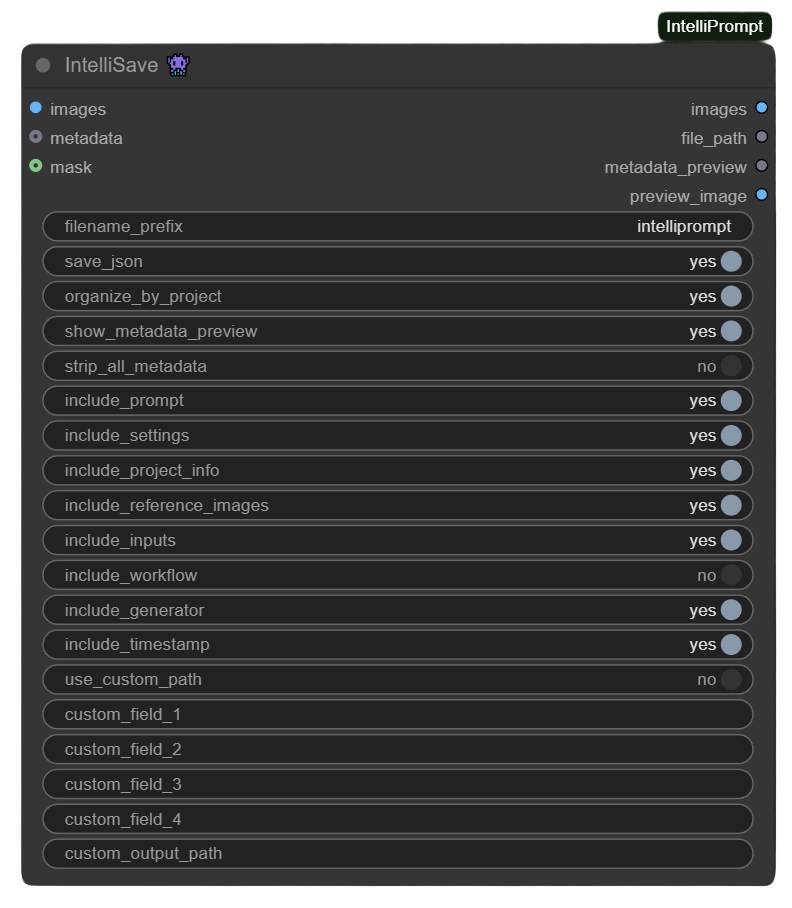Screen dimensions: 792x908
Task: Click the custom_output_path field
Action: click(x=397, y=854)
